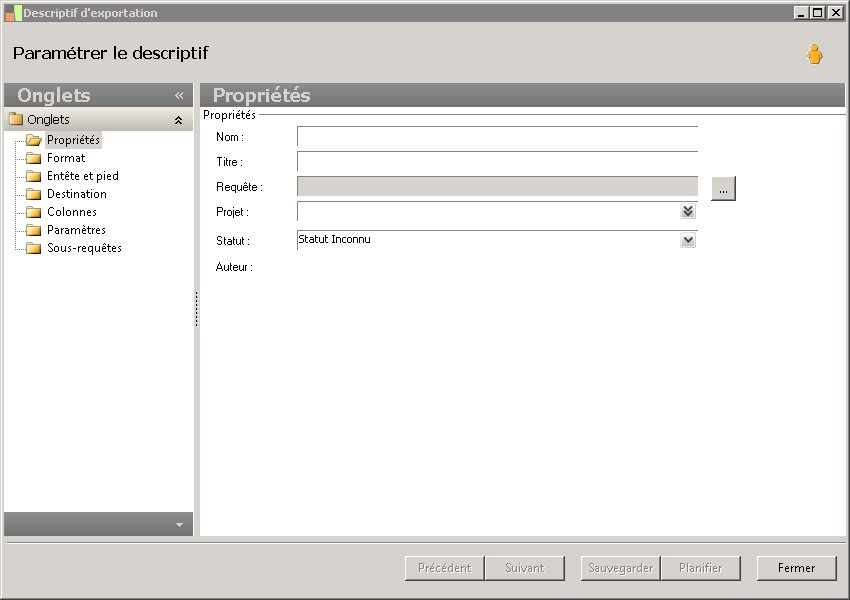Open the Projet dropdown list

(x=688, y=211)
